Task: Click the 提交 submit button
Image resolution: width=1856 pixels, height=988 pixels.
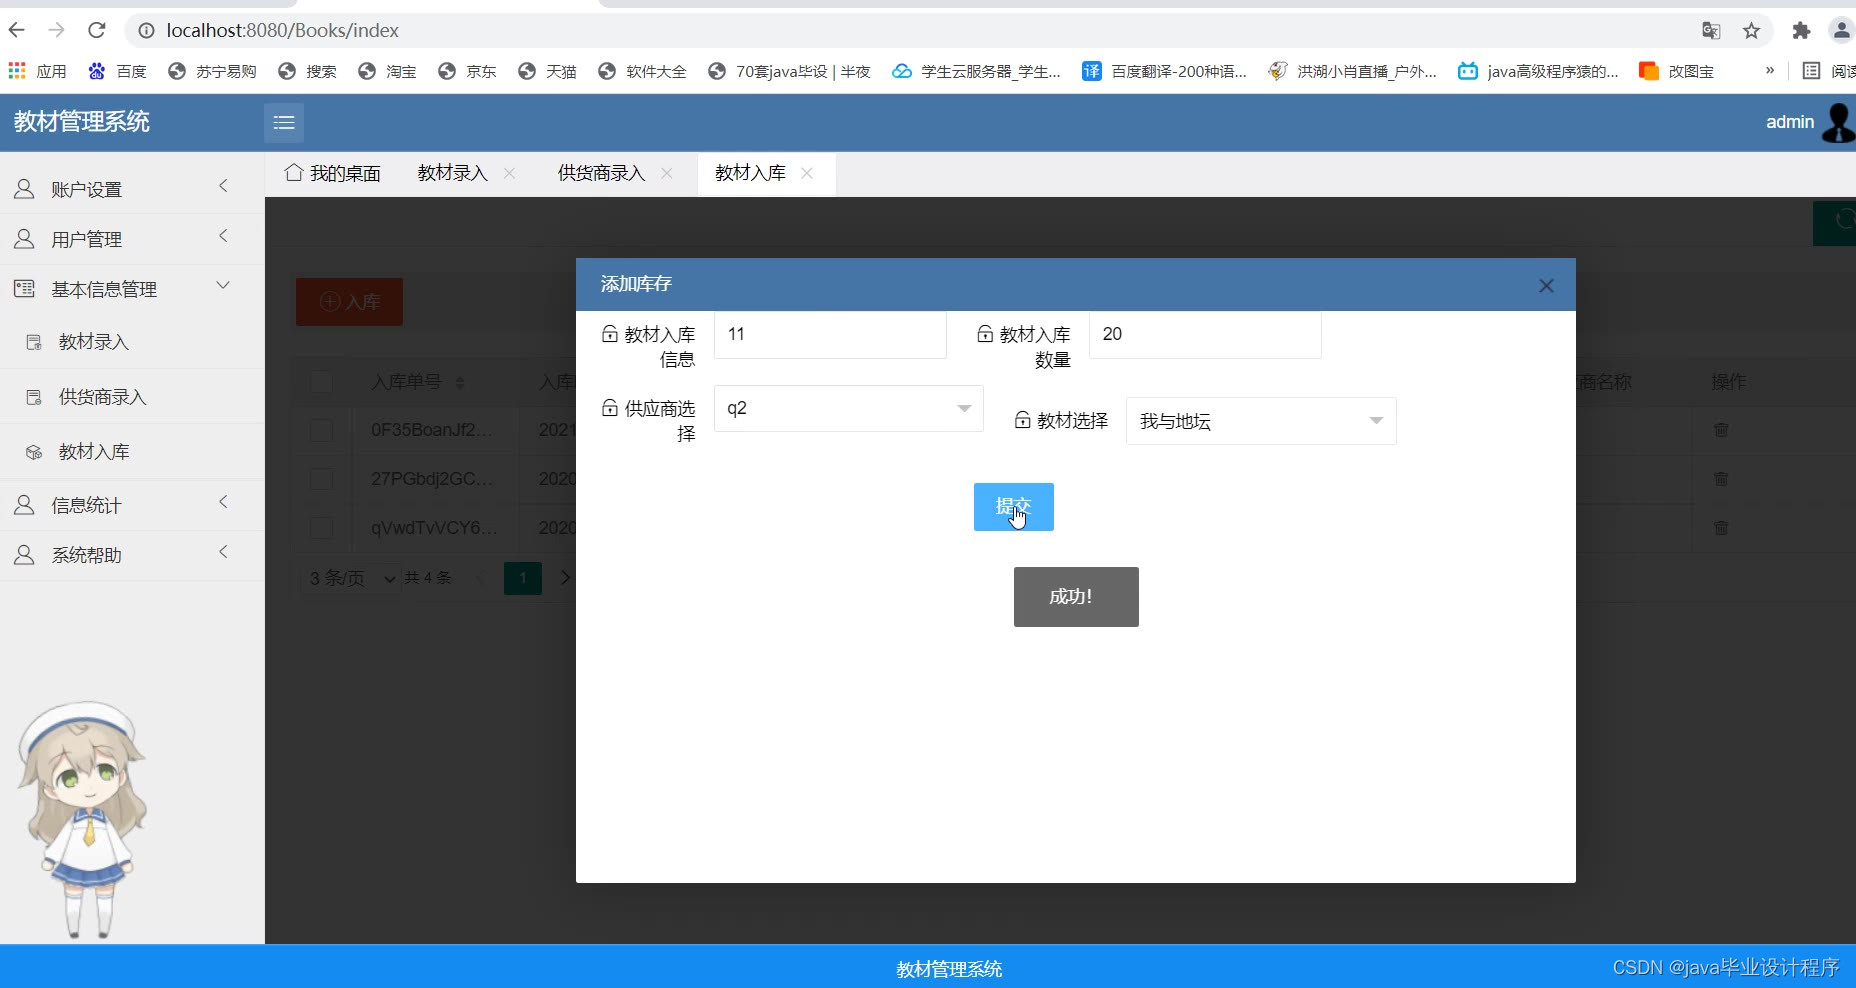Action: click(1013, 507)
